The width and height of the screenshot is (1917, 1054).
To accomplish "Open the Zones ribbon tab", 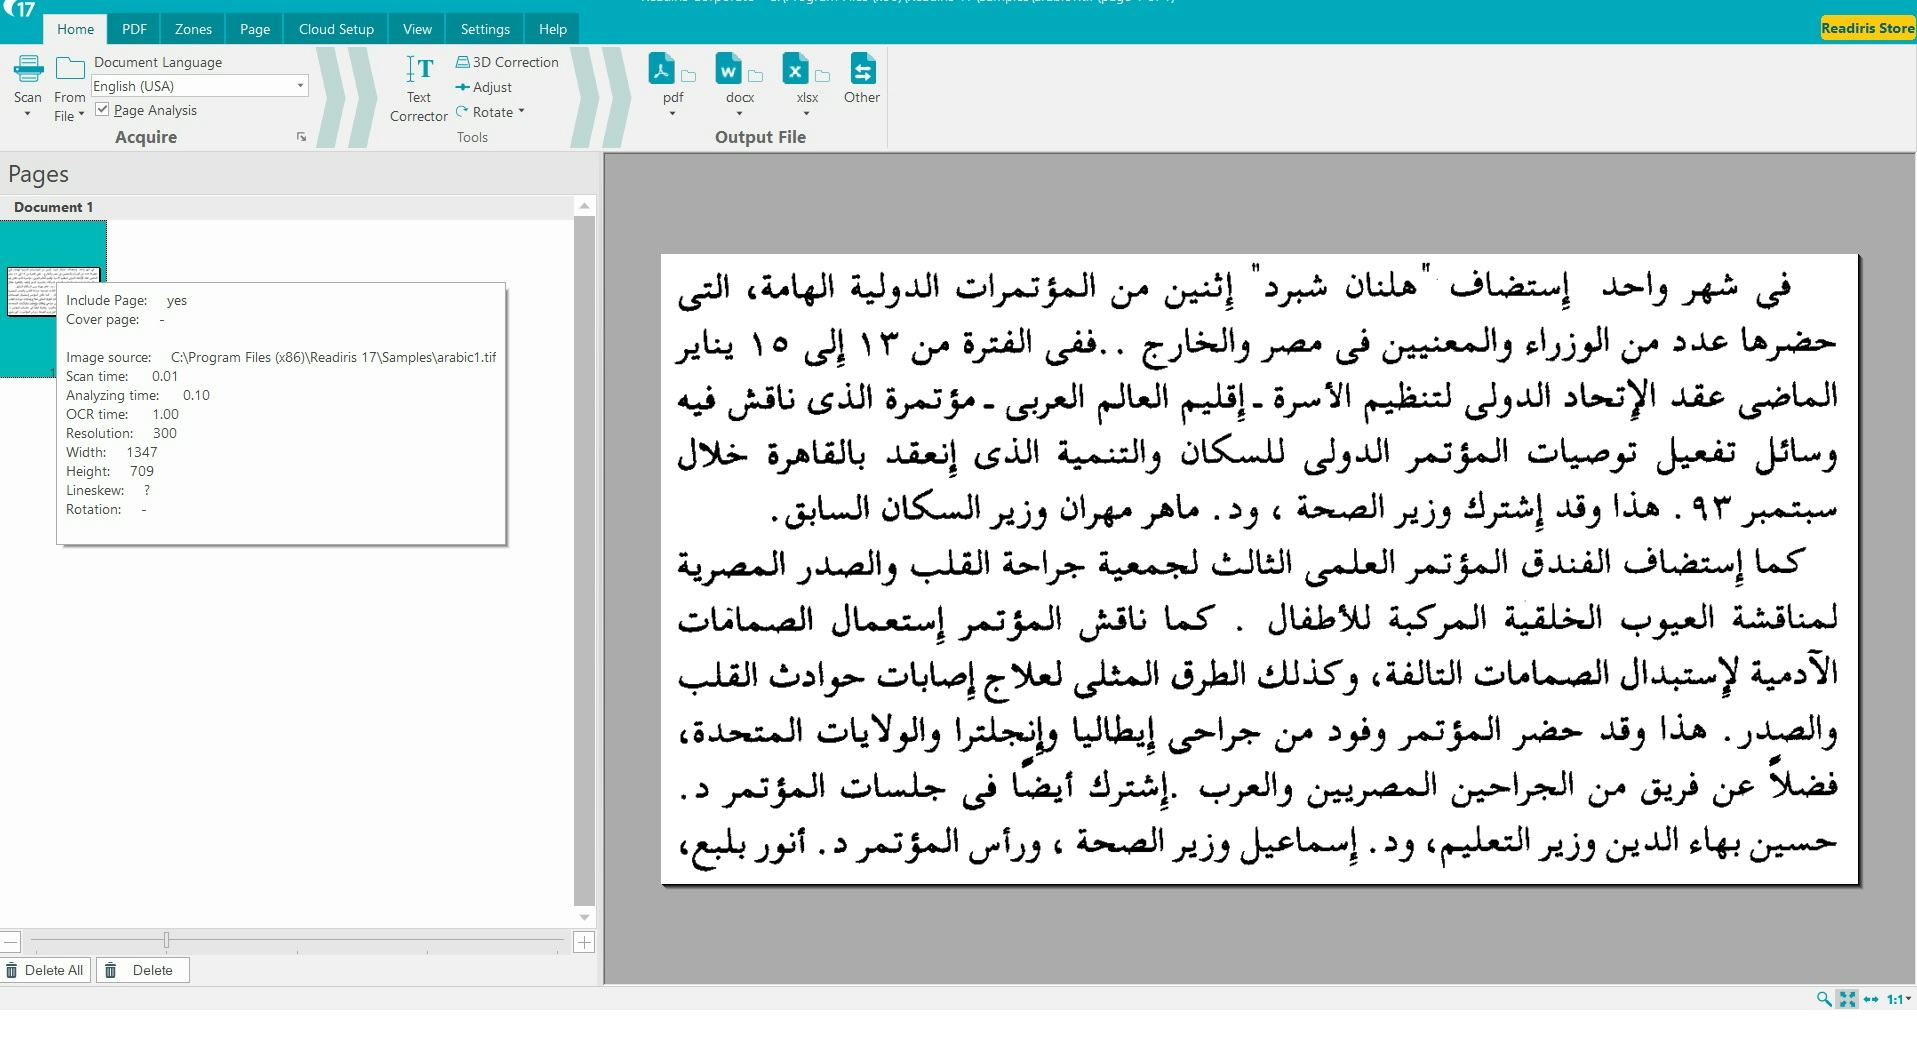I will 193,29.
